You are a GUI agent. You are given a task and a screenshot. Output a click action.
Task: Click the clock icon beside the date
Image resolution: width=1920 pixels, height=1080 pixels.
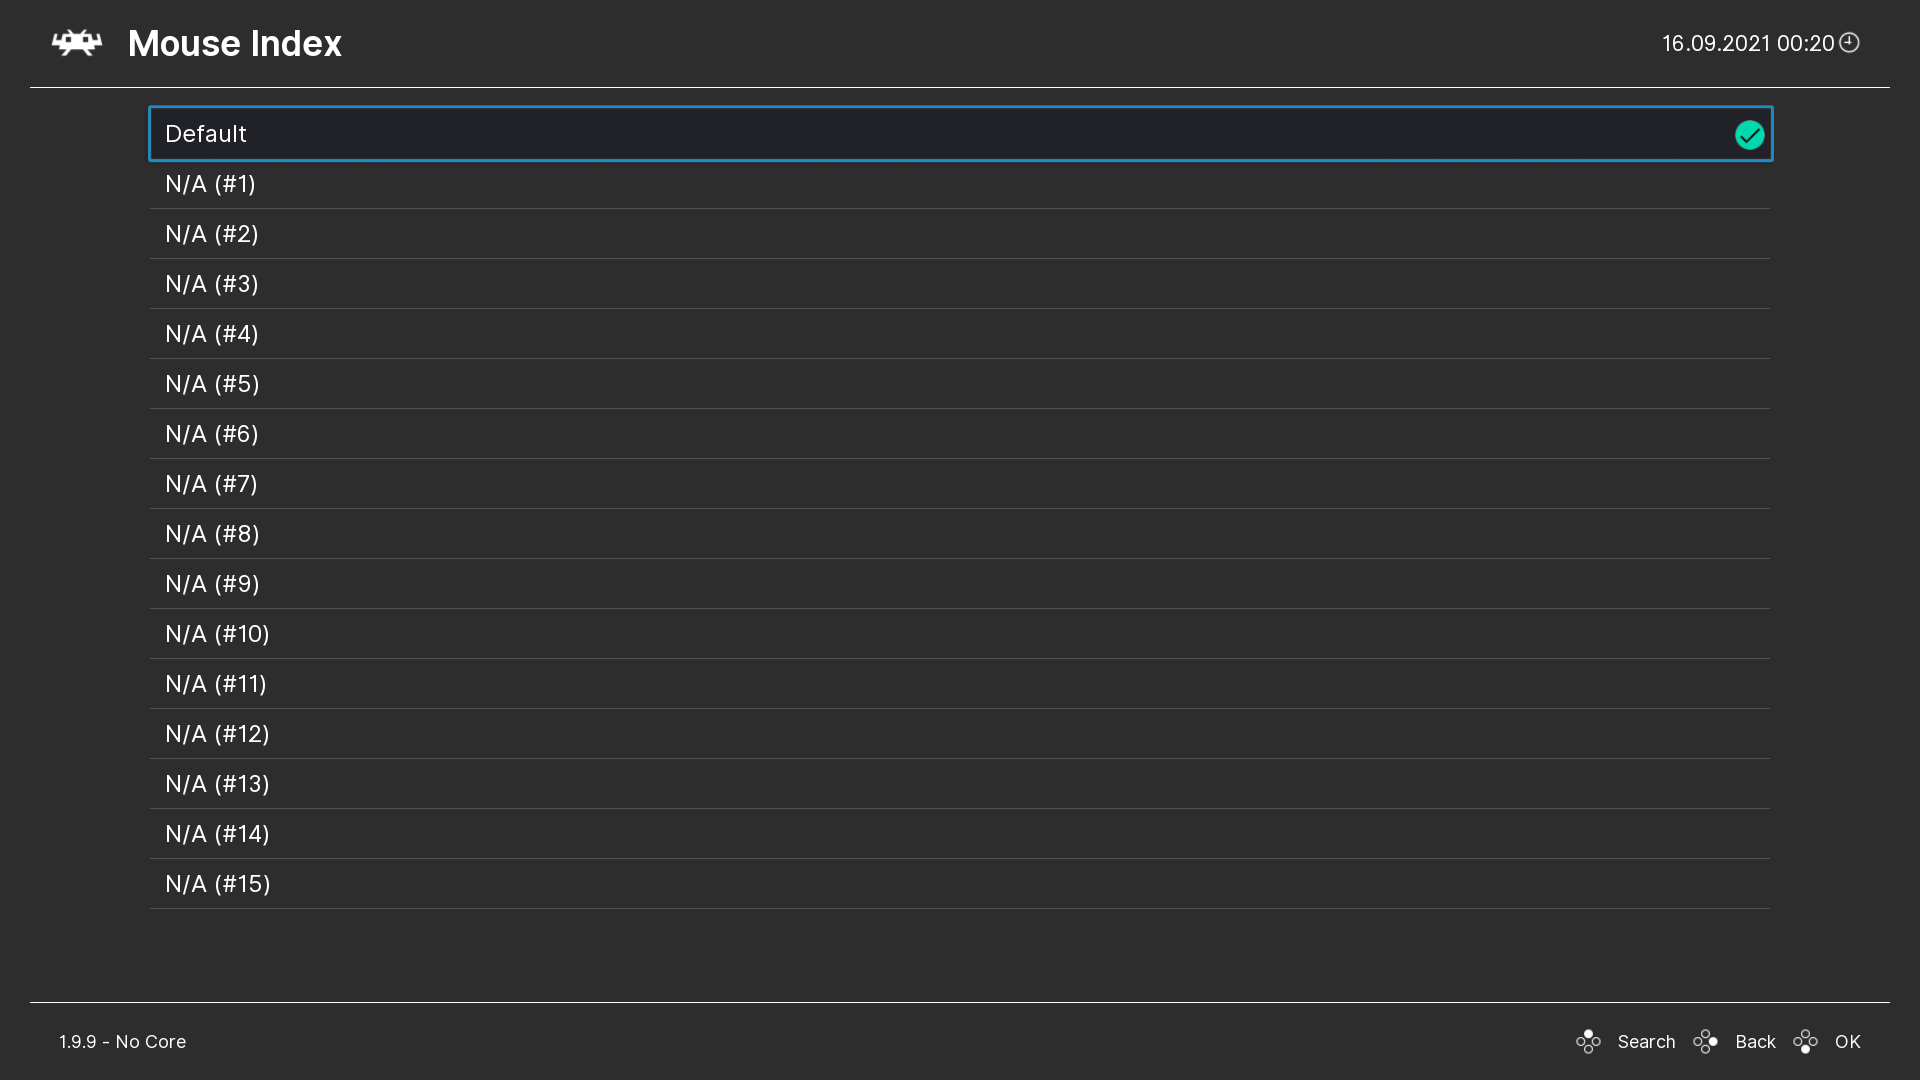(1849, 42)
